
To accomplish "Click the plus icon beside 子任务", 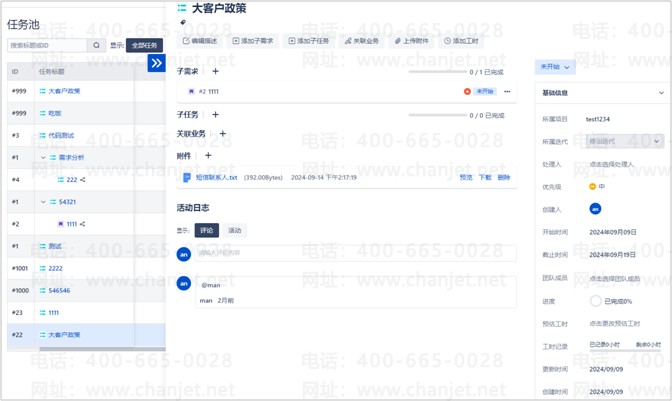I will coord(216,114).
